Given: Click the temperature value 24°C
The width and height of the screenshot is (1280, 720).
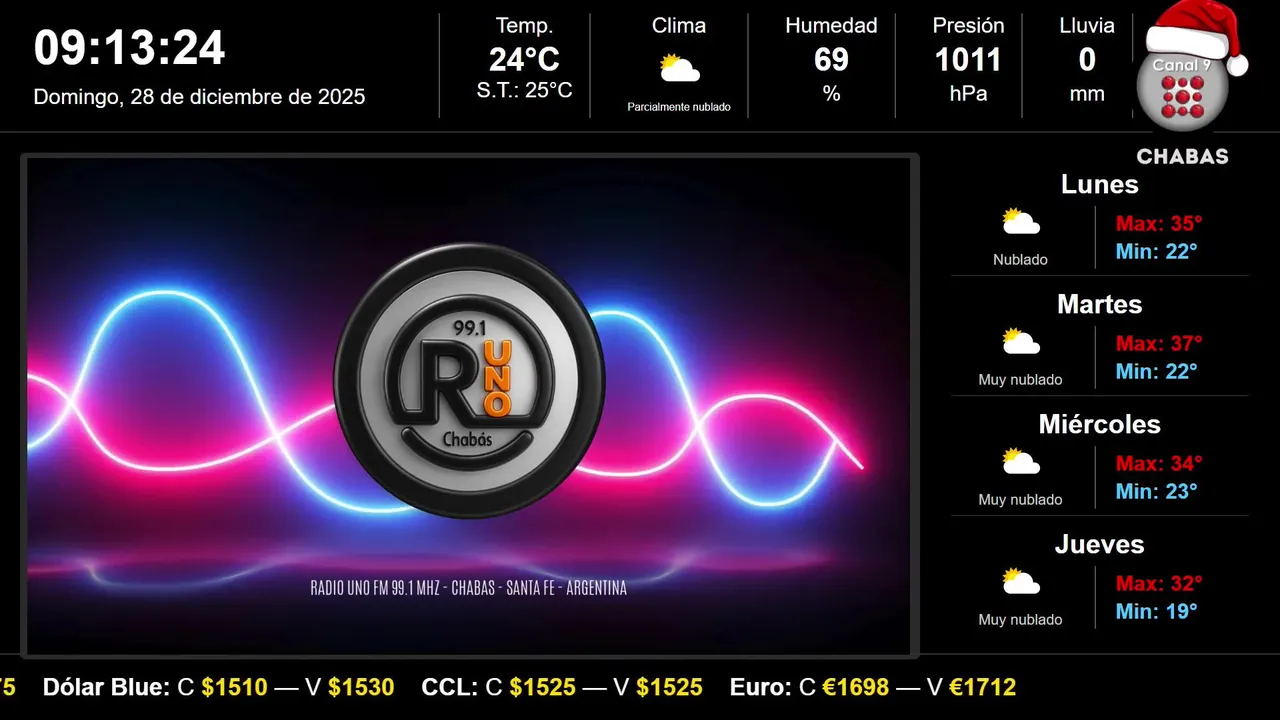Looking at the screenshot, I should (524, 60).
